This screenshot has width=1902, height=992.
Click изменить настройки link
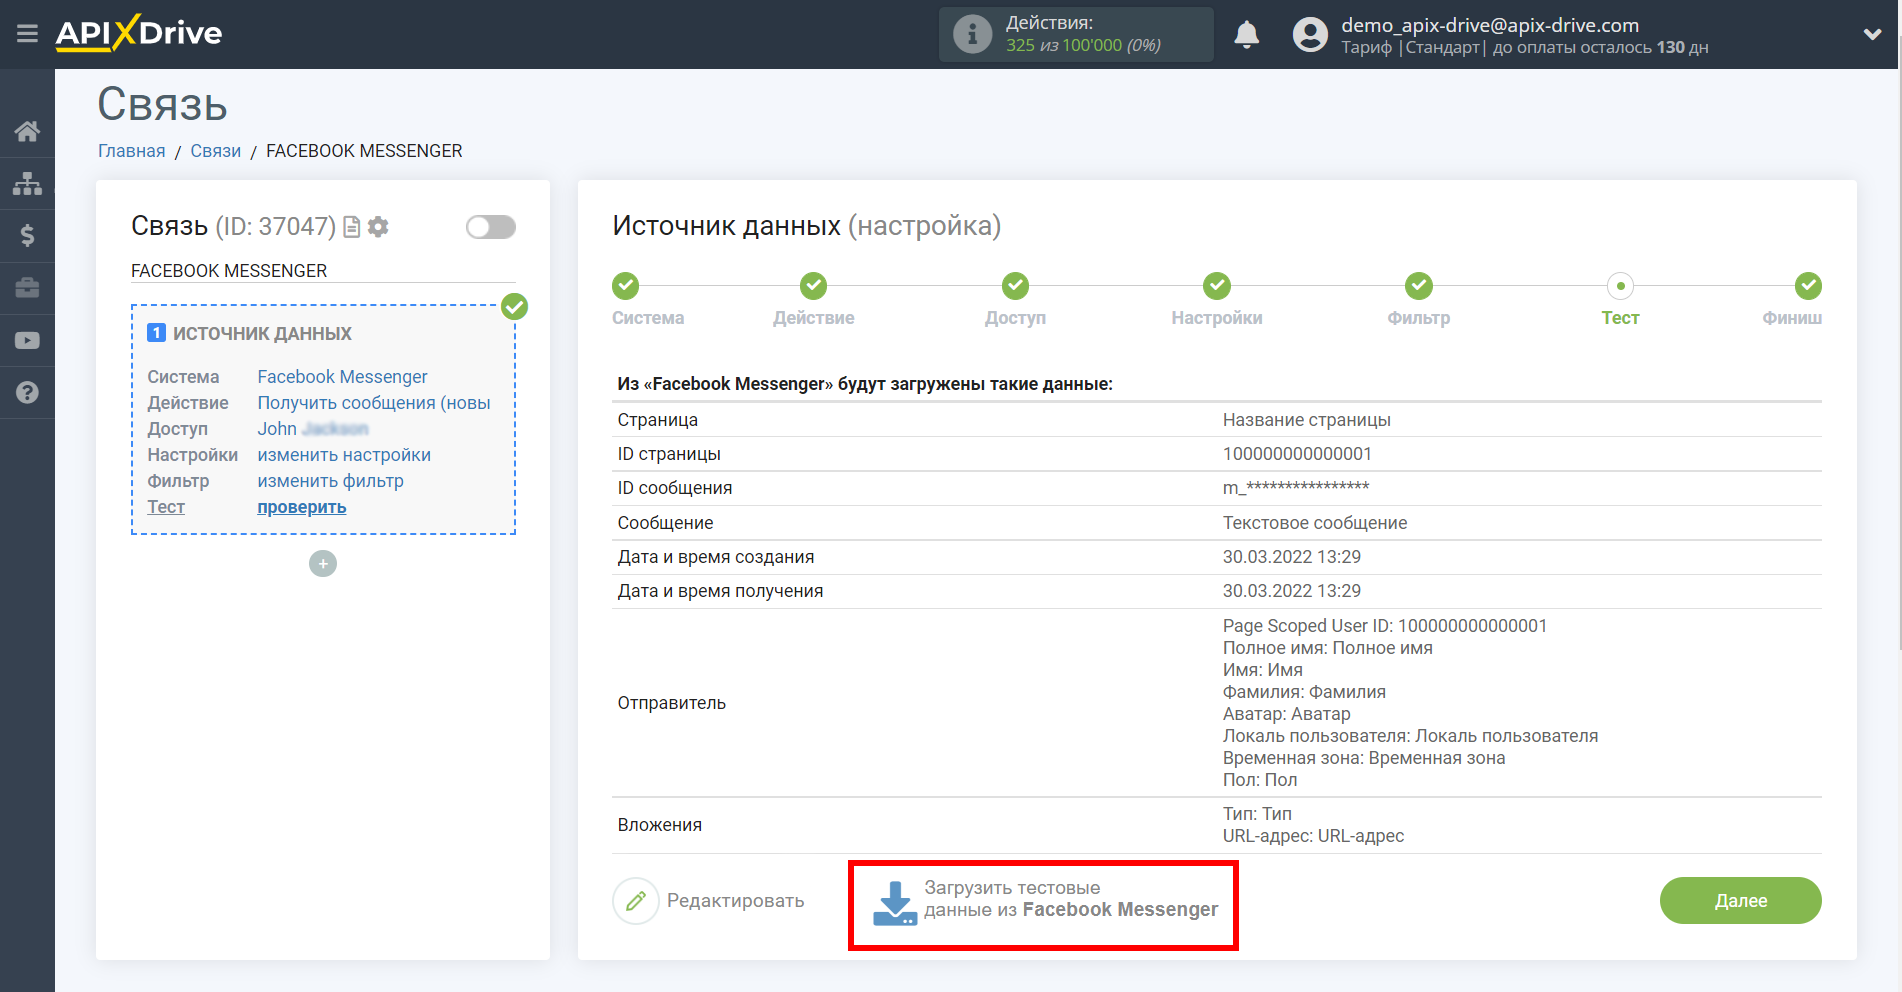pos(344,455)
